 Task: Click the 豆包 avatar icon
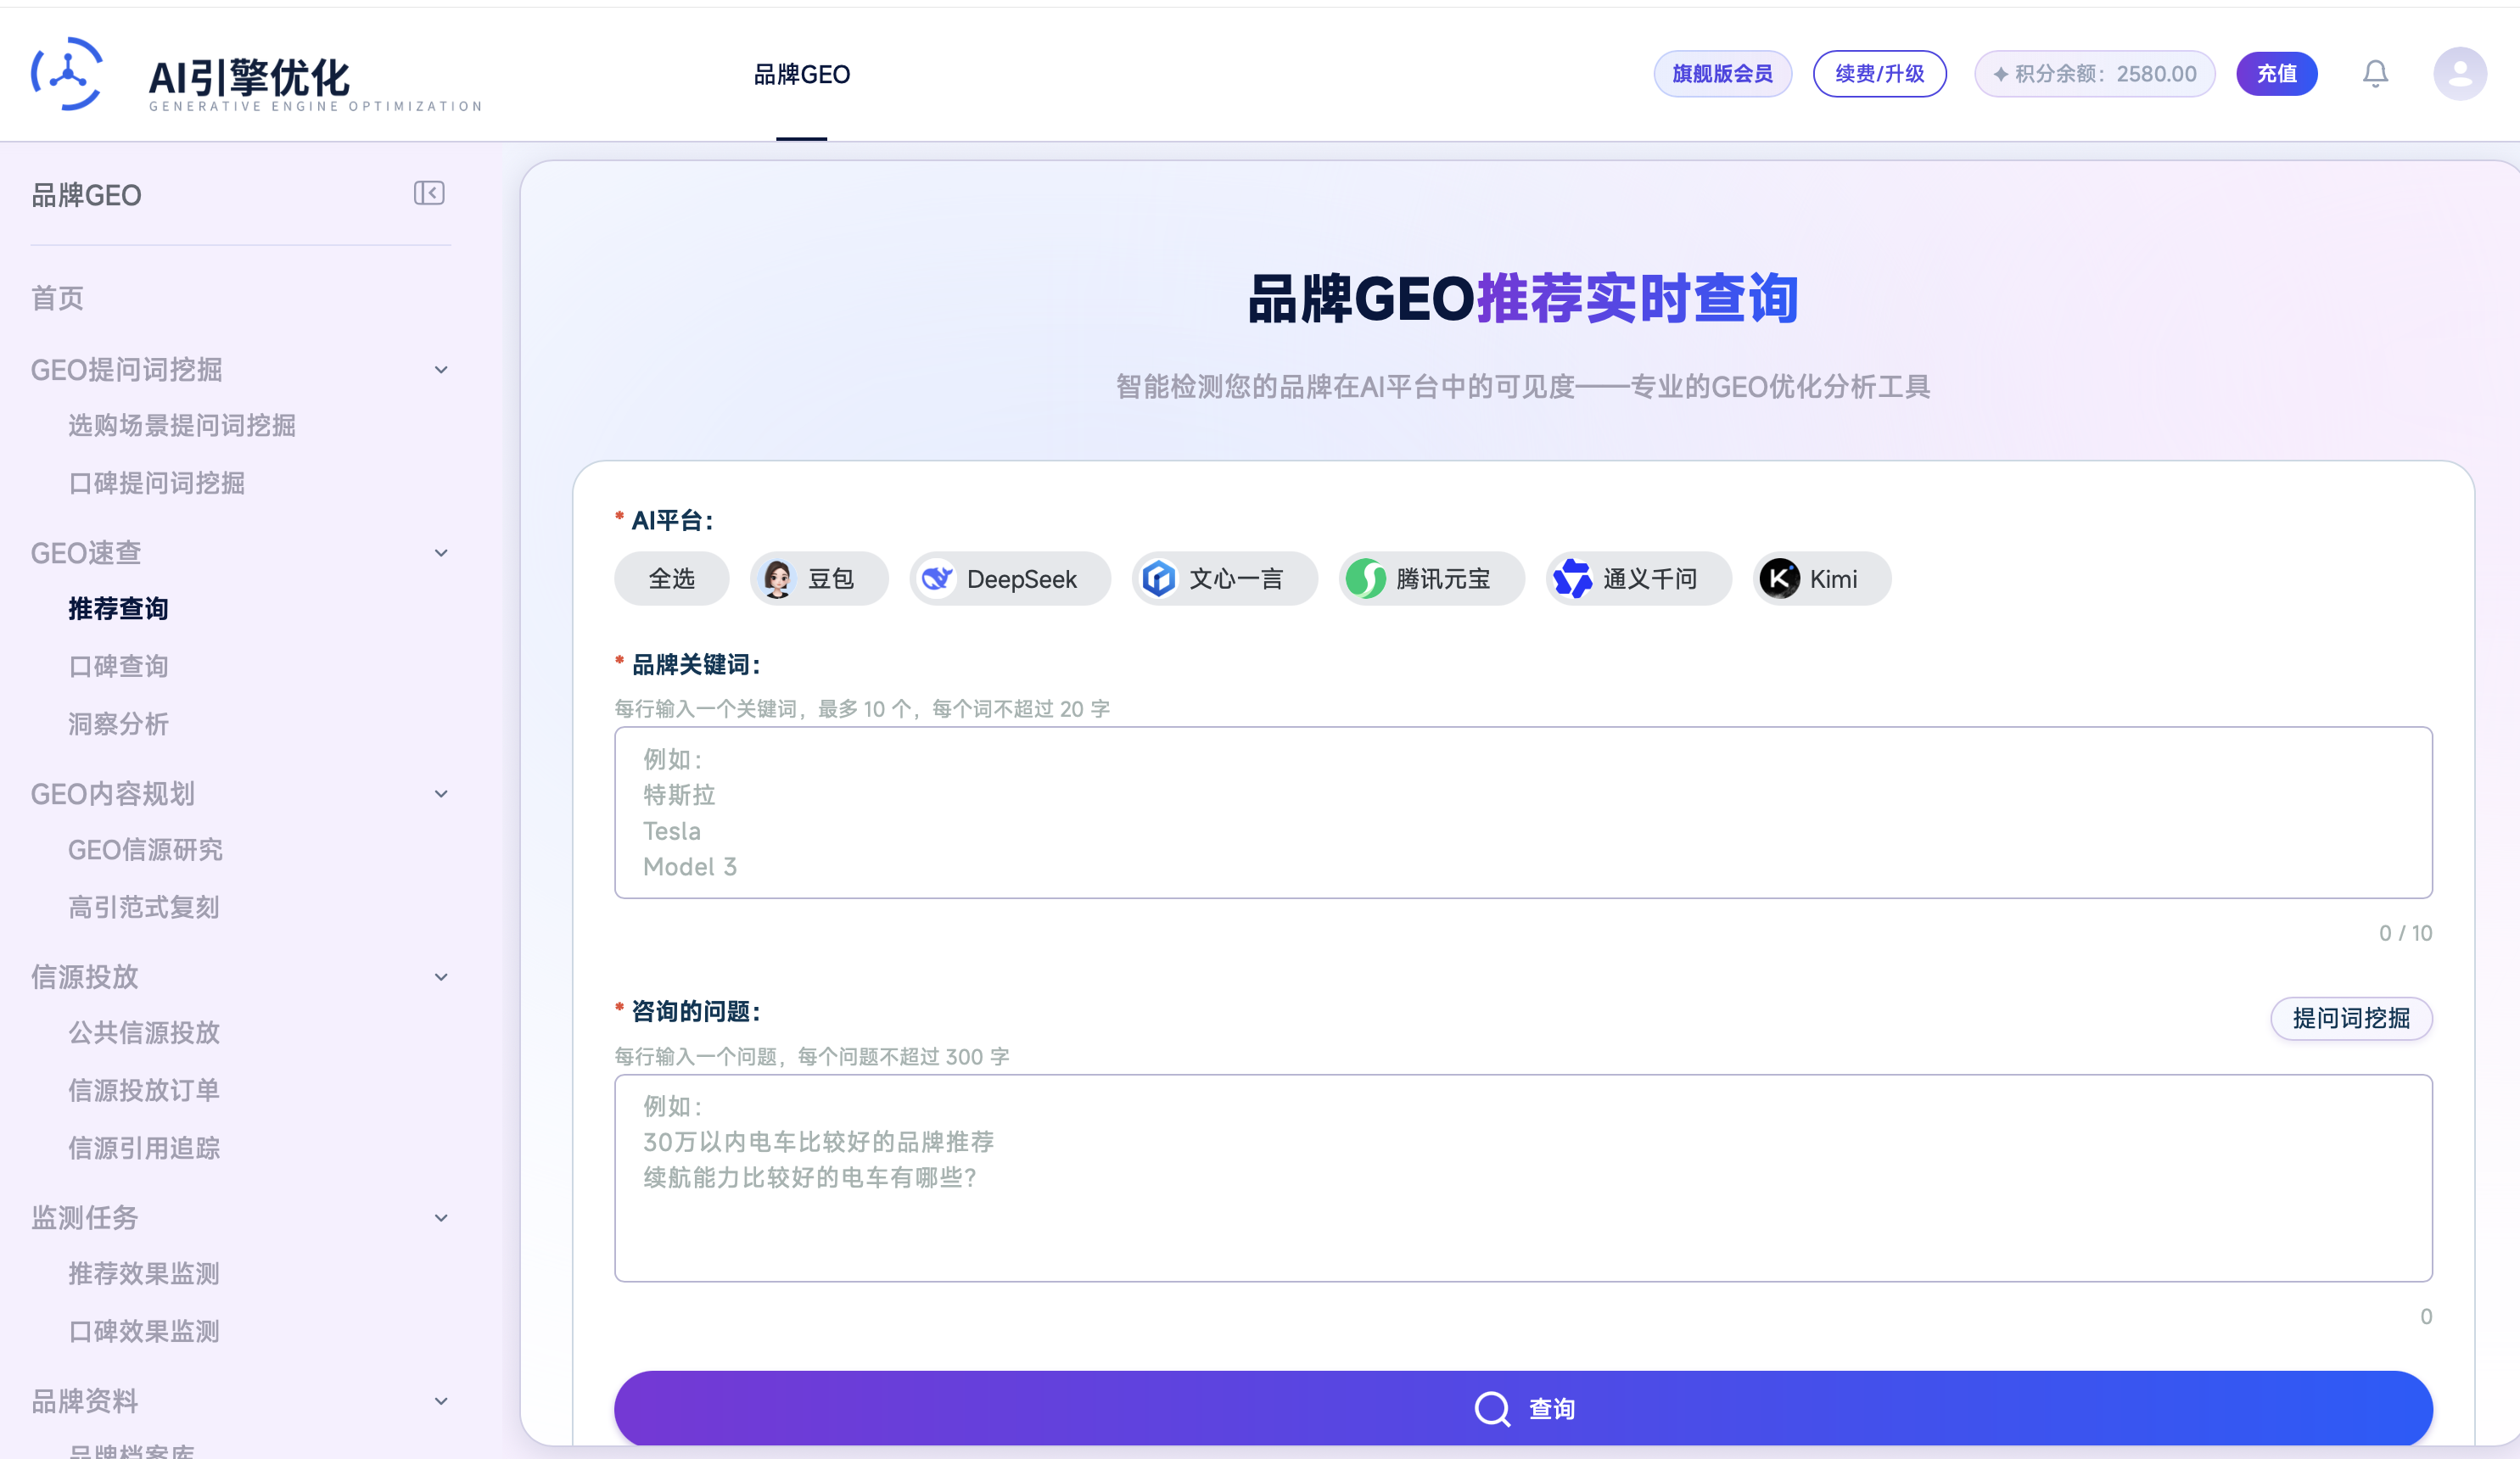777,579
